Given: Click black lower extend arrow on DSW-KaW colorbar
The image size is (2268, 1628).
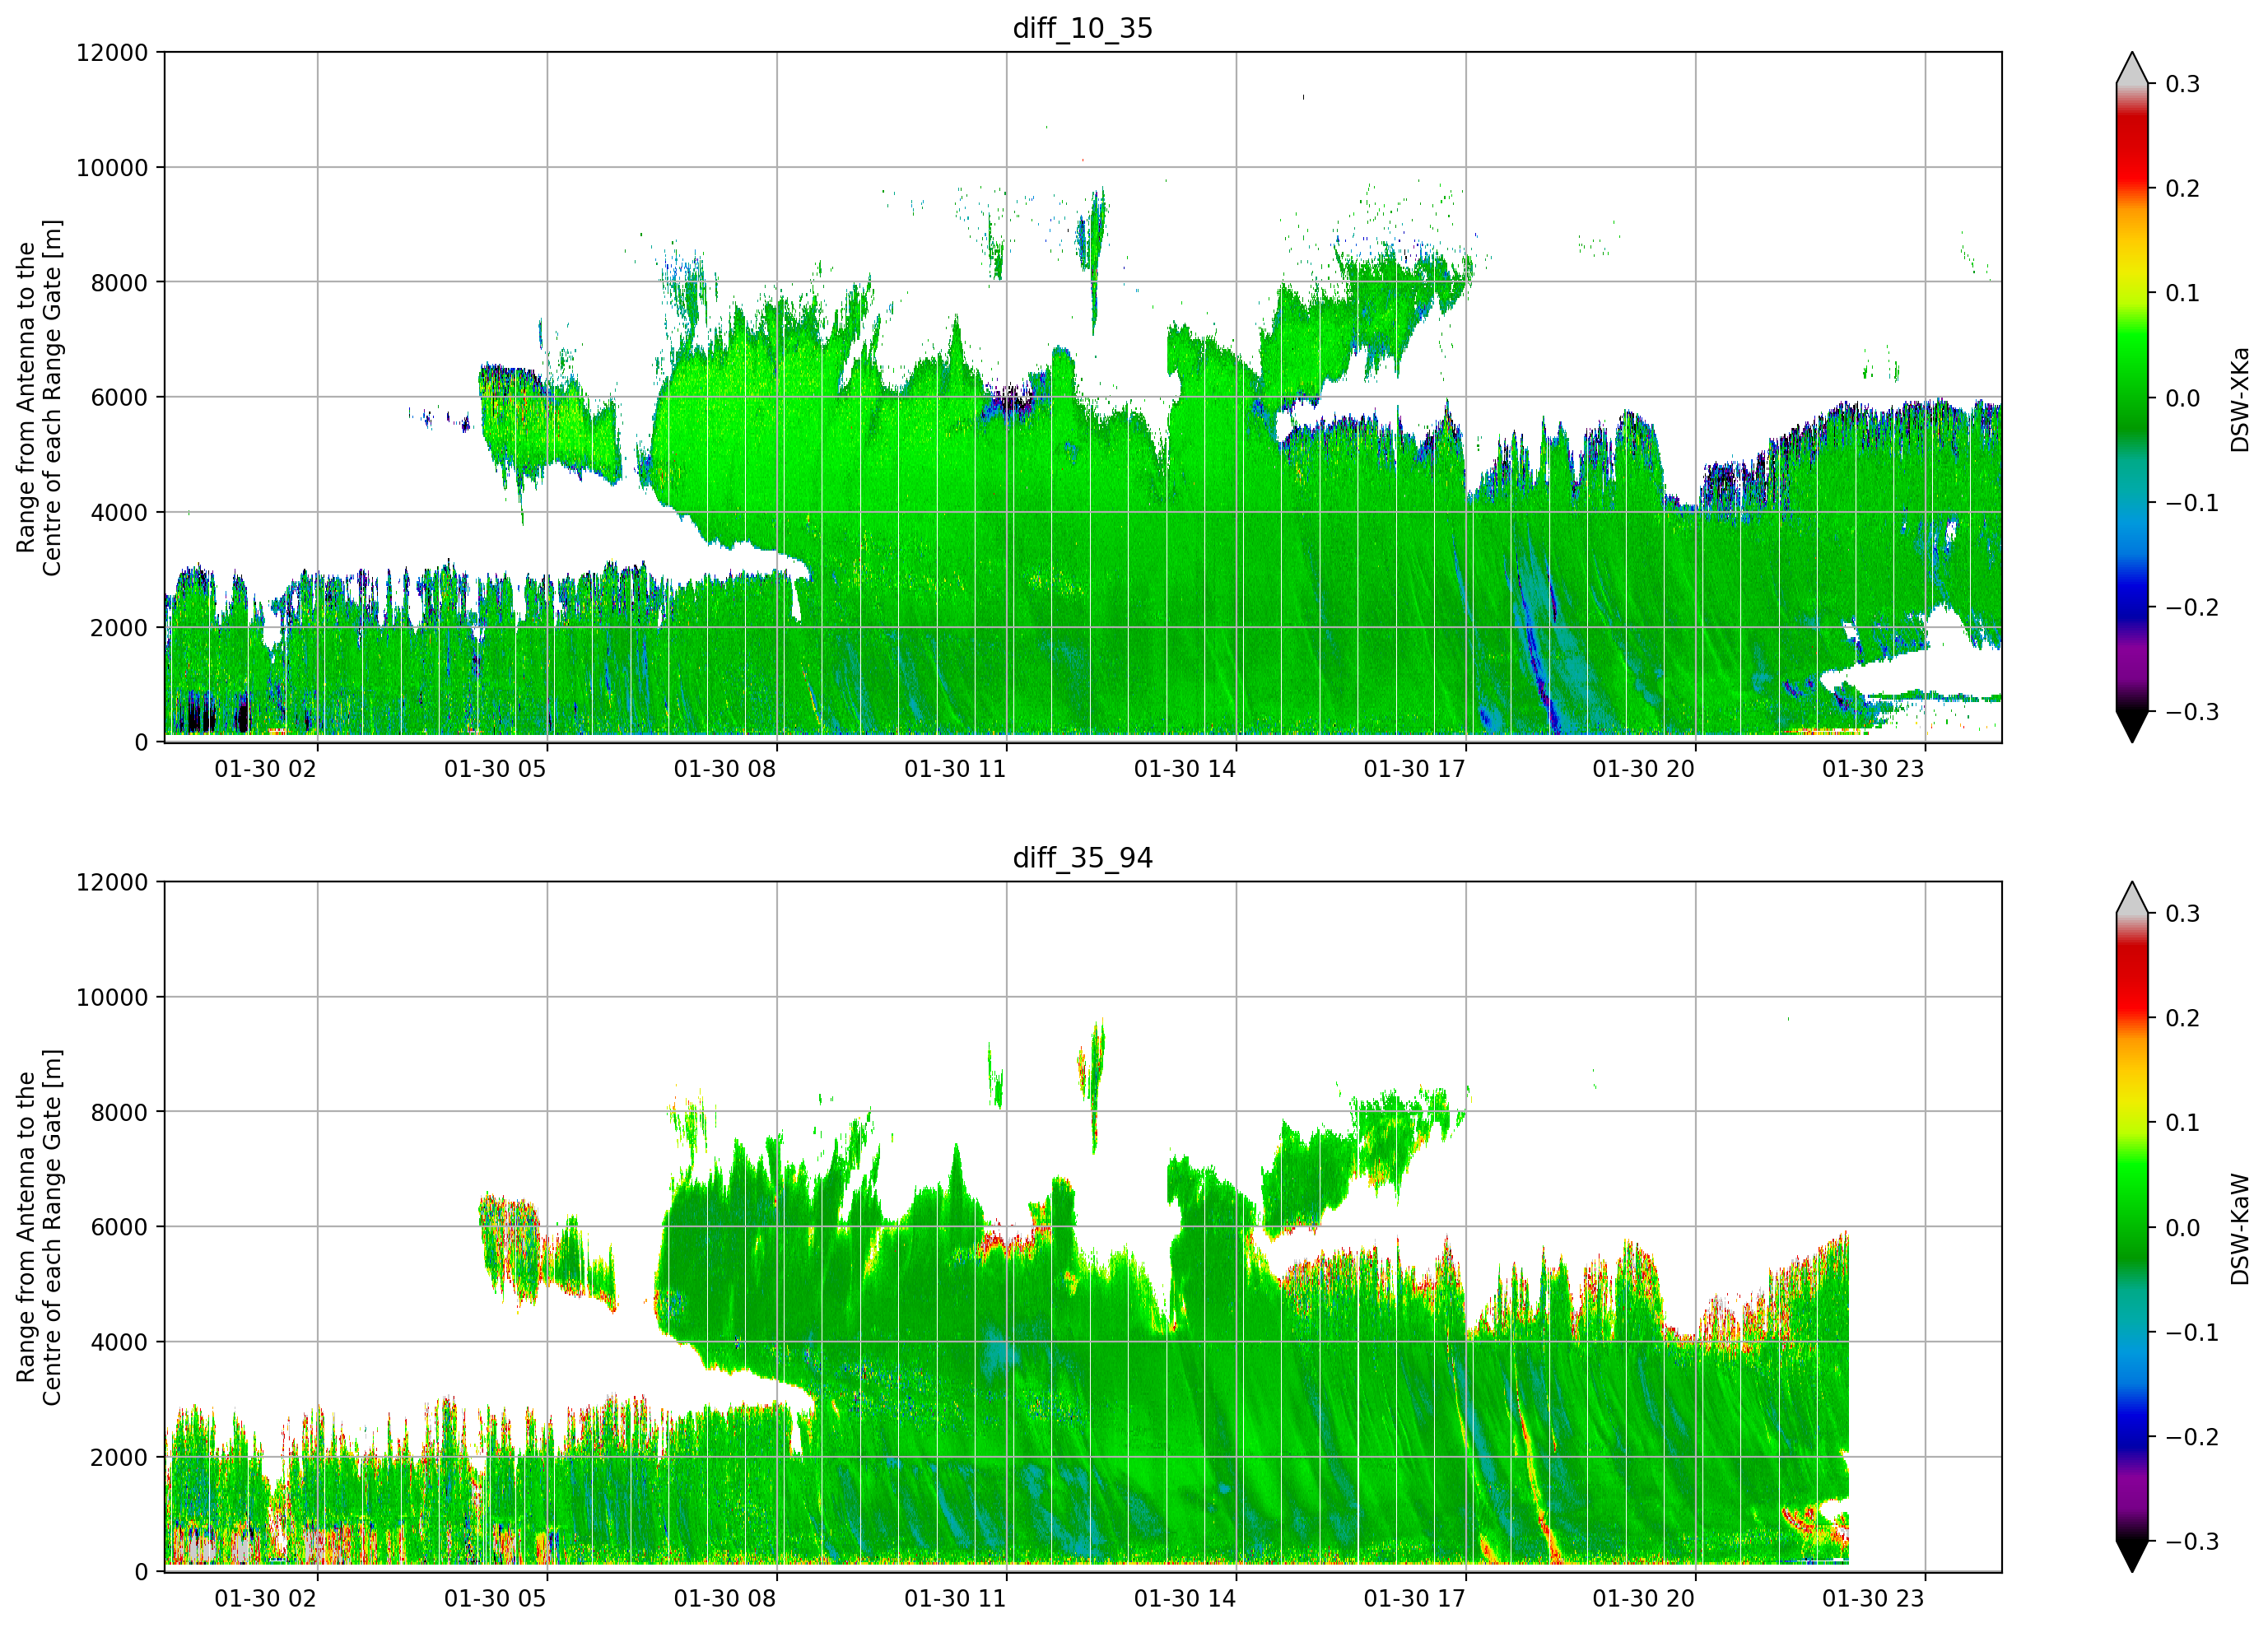Looking at the screenshot, I should (2132, 1556).
